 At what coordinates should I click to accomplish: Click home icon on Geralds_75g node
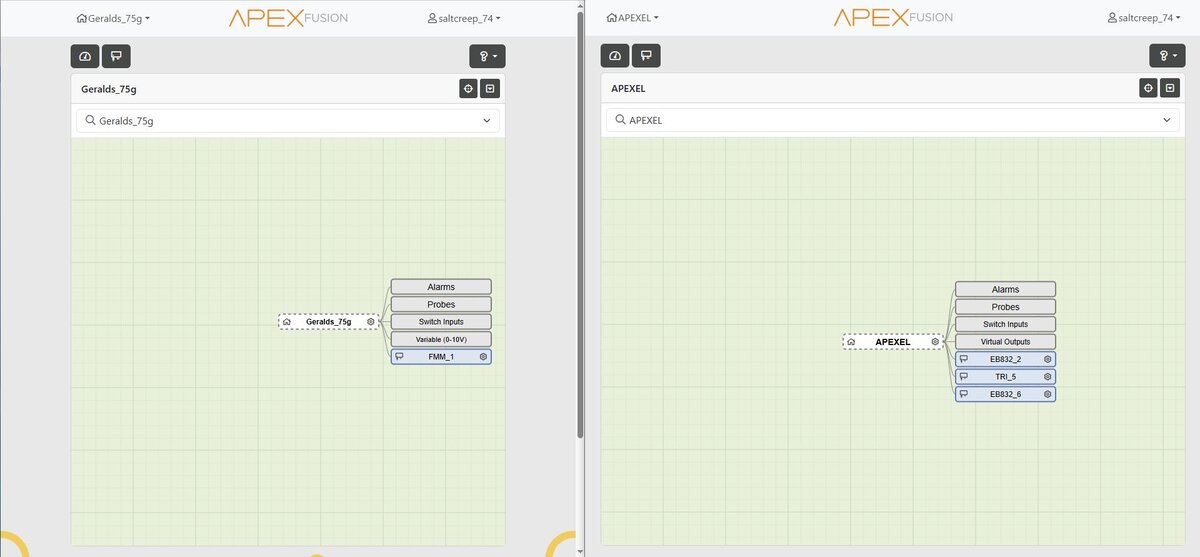click(287, 322)
